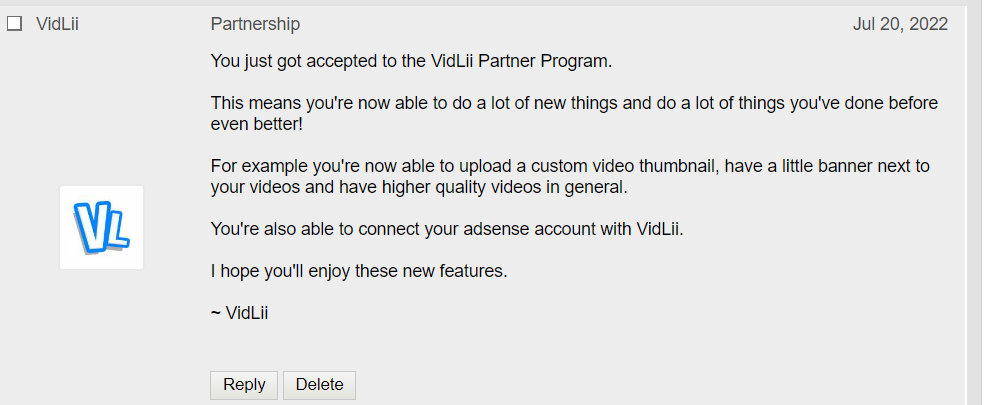The image size is (992, 405).
Task: Click the line "I hope you'll enjoy these new features"
Action: click(359, 271)
